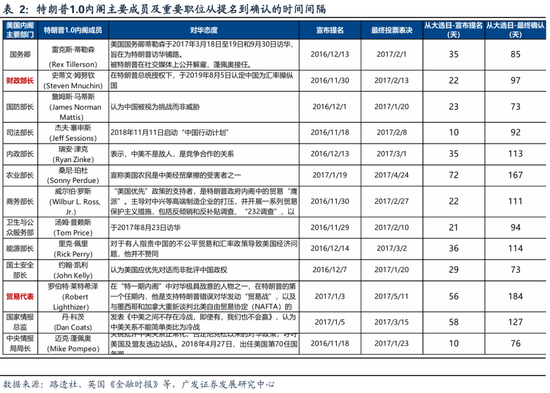The image size is (550, 393).
Task: Click the value 113
Action: 515,154
